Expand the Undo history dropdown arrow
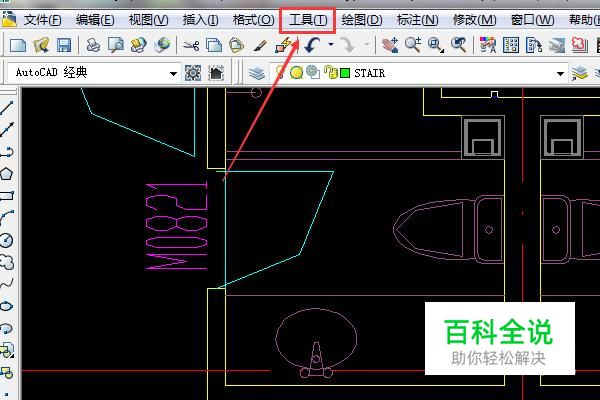 [331, 45]
